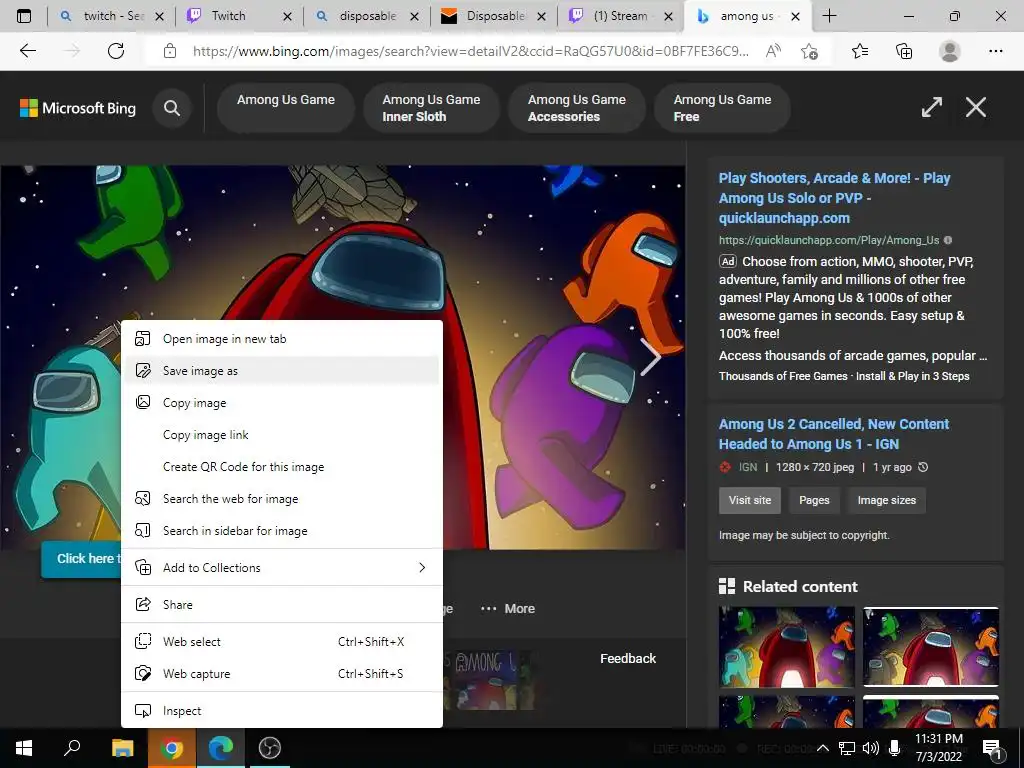Choose Web select option
This screenshot has width=1024, height=768.
tap(282, 642)
